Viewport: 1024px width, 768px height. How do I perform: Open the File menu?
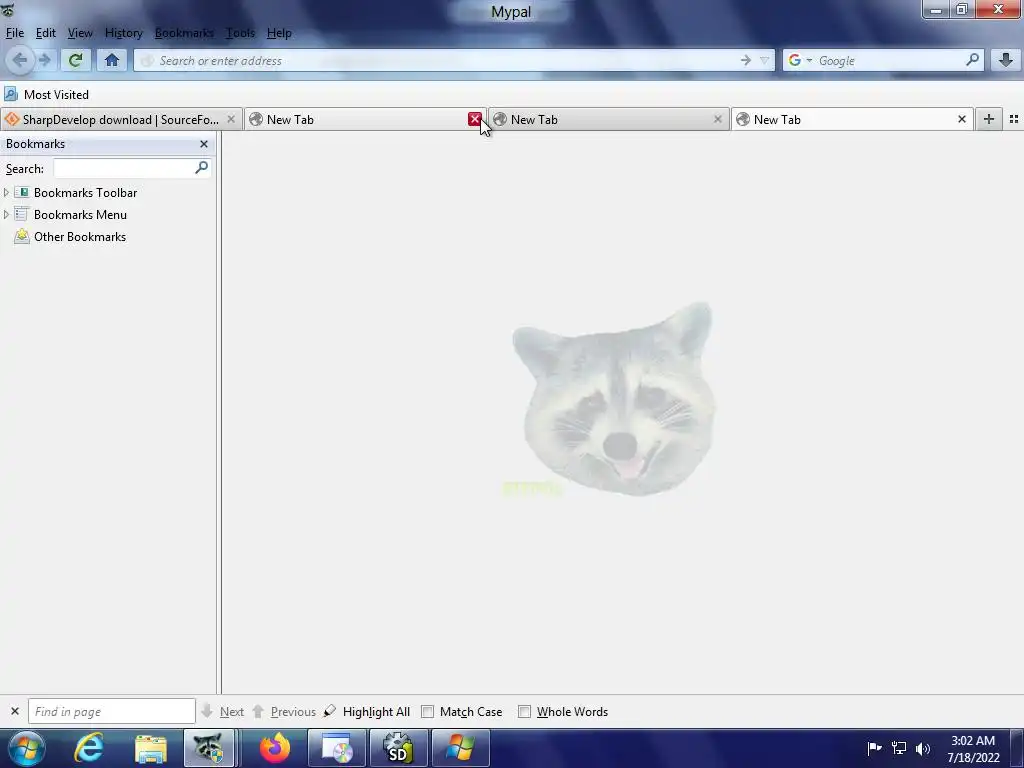click(x=14, y=33)
